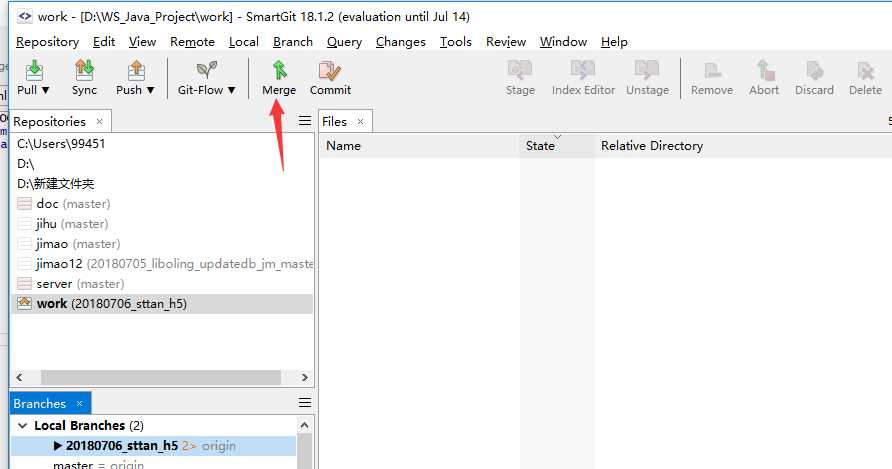
Task: Click the work repository icon
Action: 24,303
